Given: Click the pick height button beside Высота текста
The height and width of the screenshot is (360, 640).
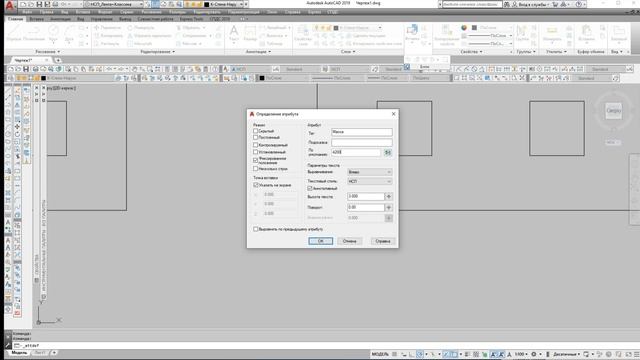Looking at the screenshot, I should pyautogui.click(x=389, y=196).
